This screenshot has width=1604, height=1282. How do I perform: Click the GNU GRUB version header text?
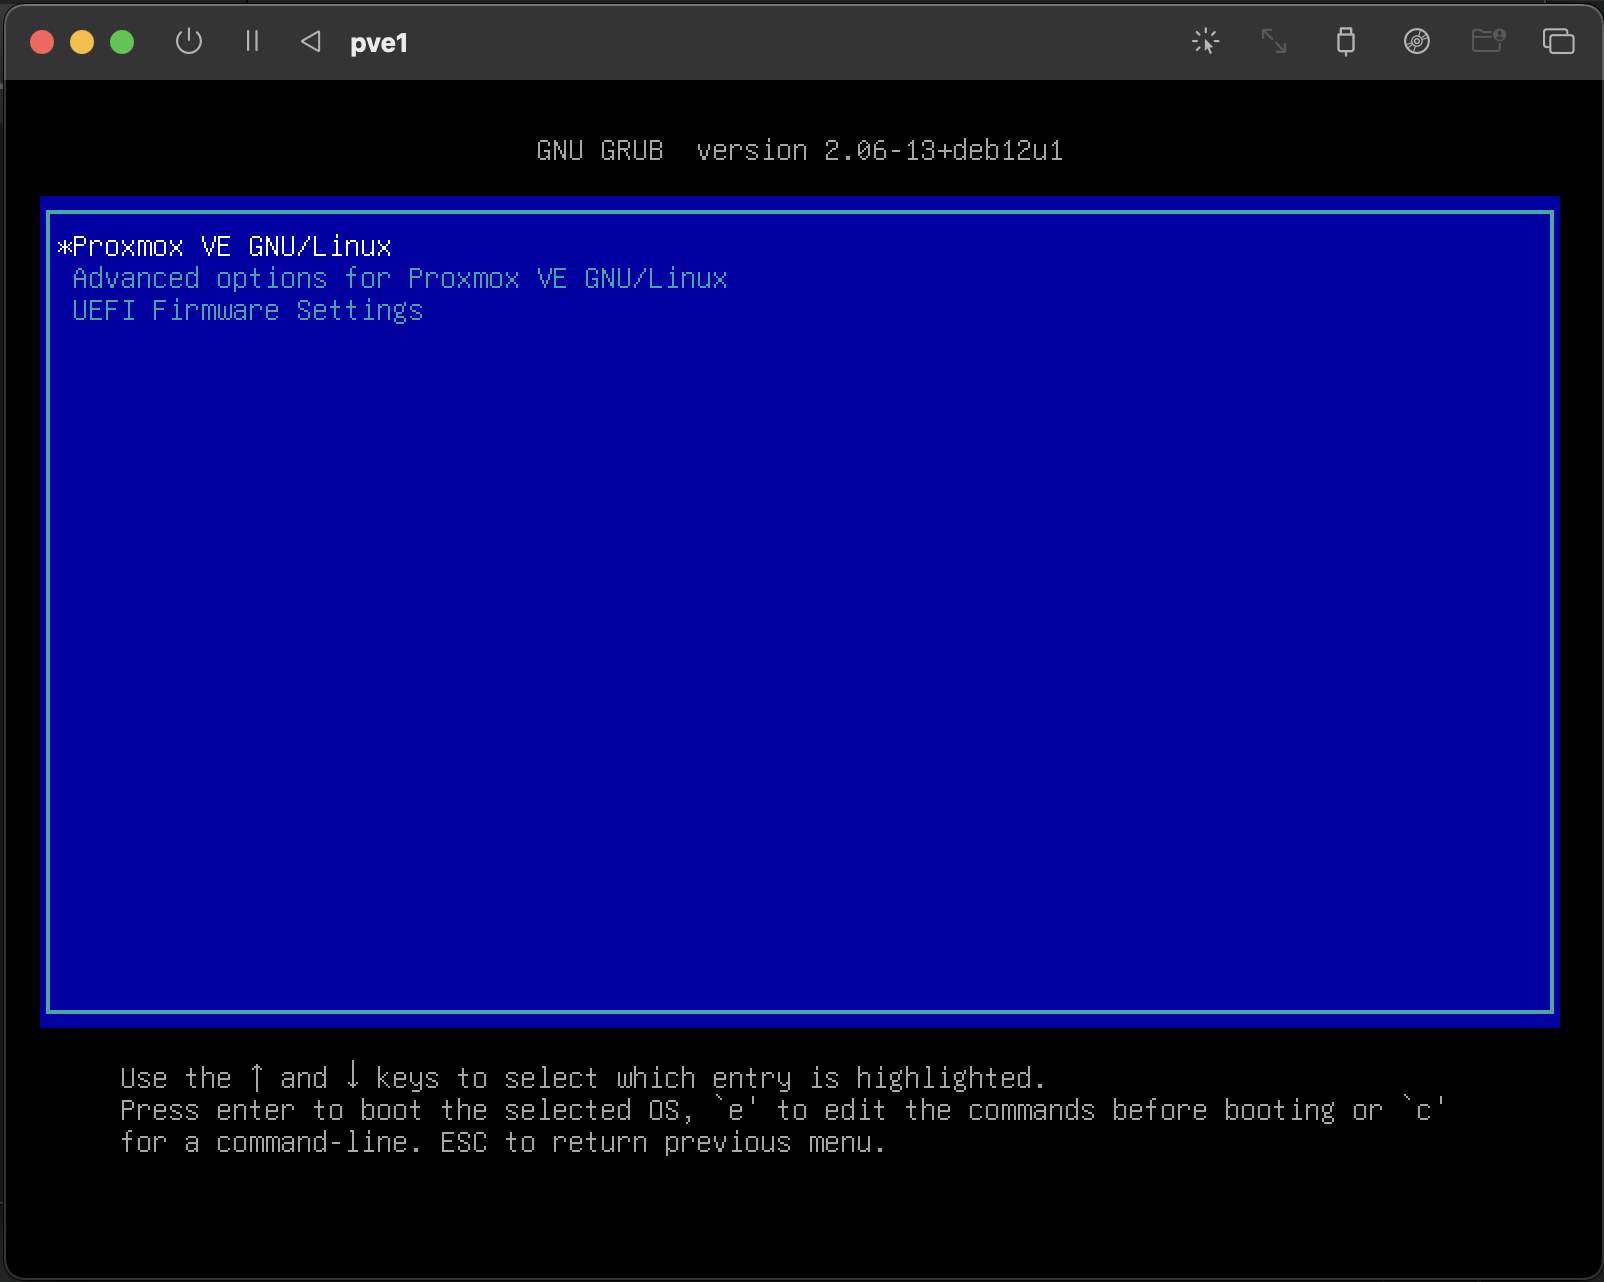800,150
